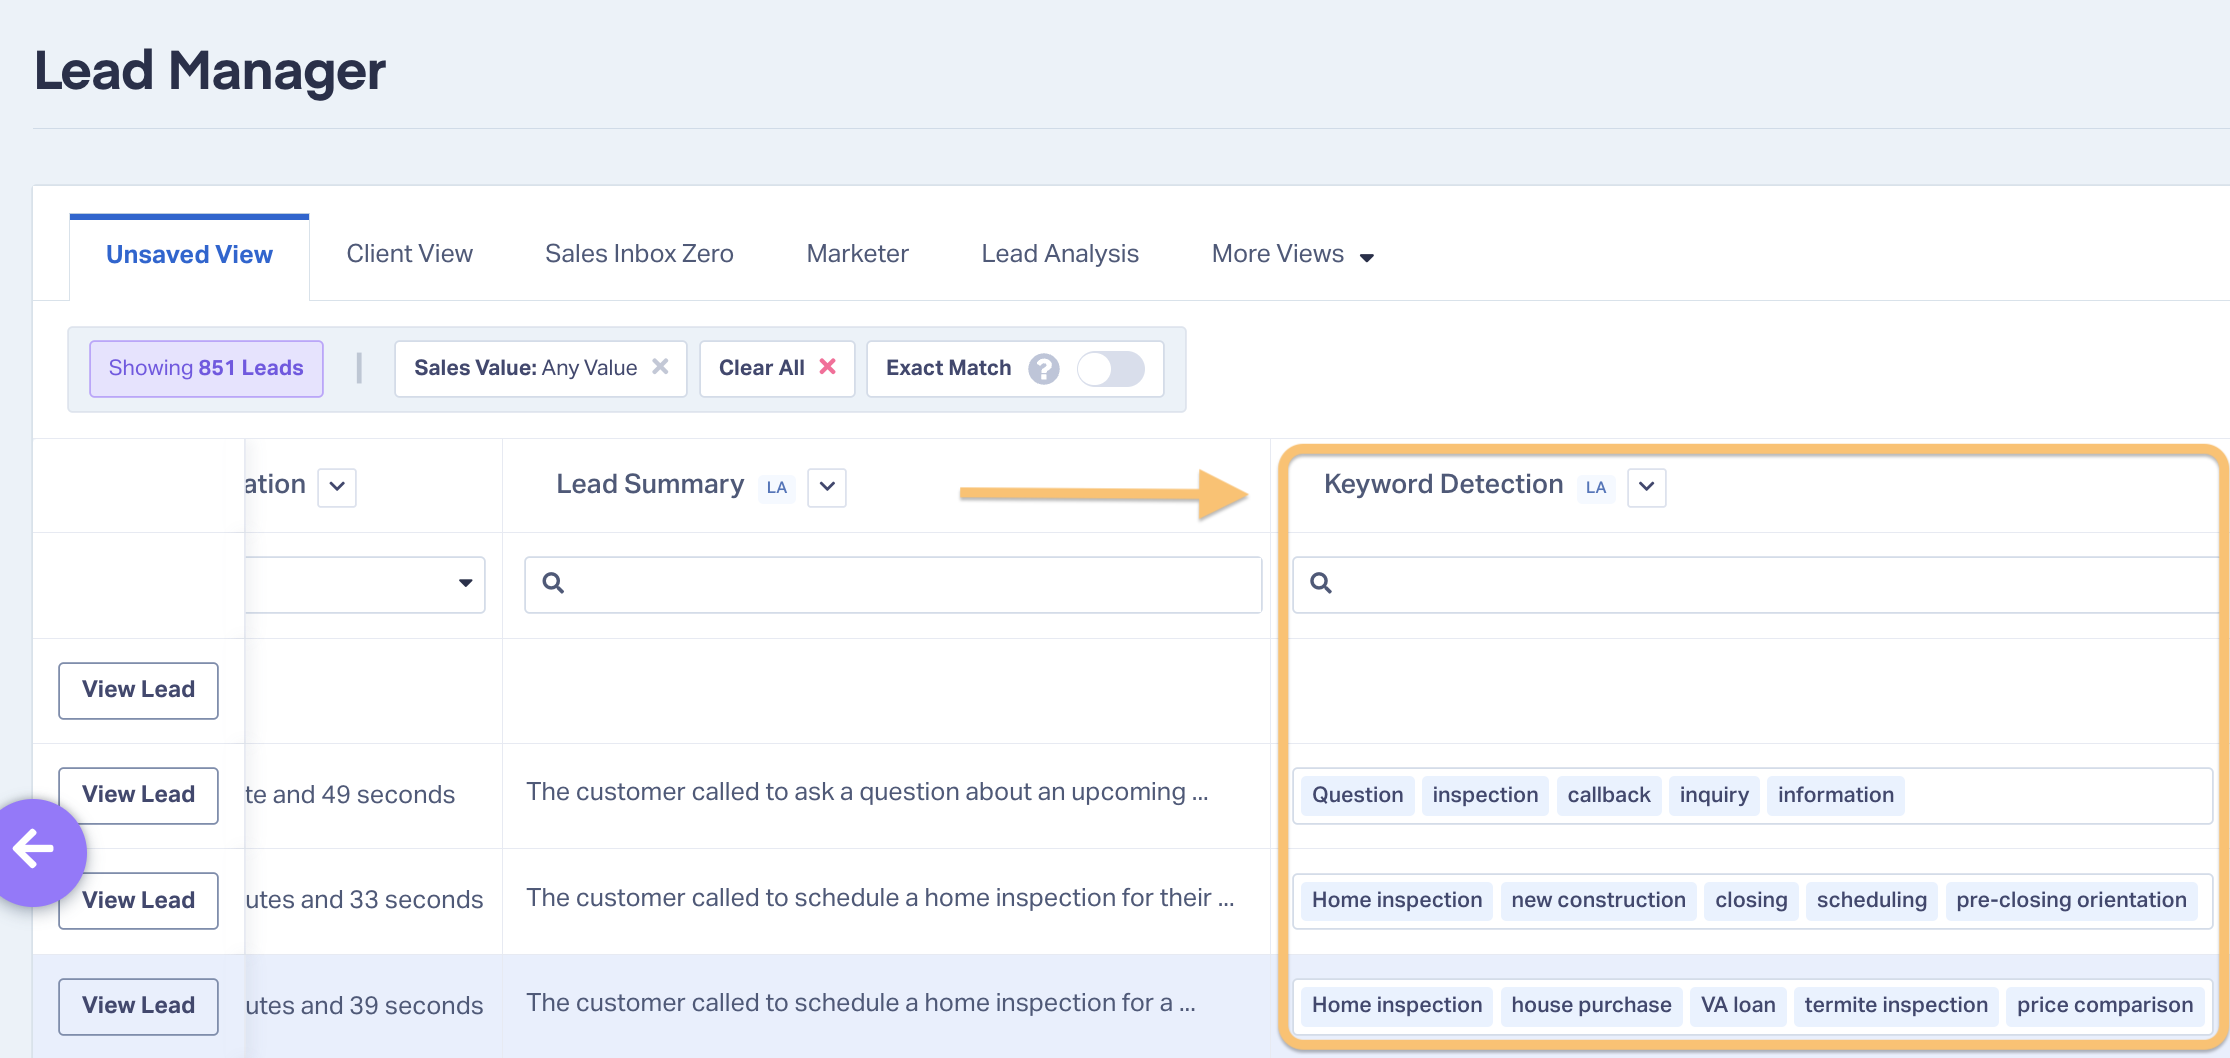This screenshot has width=2230, height=1058.
Task: Click the 'pre-closing orientation' keyword tag
Action: coord(2071,901)
